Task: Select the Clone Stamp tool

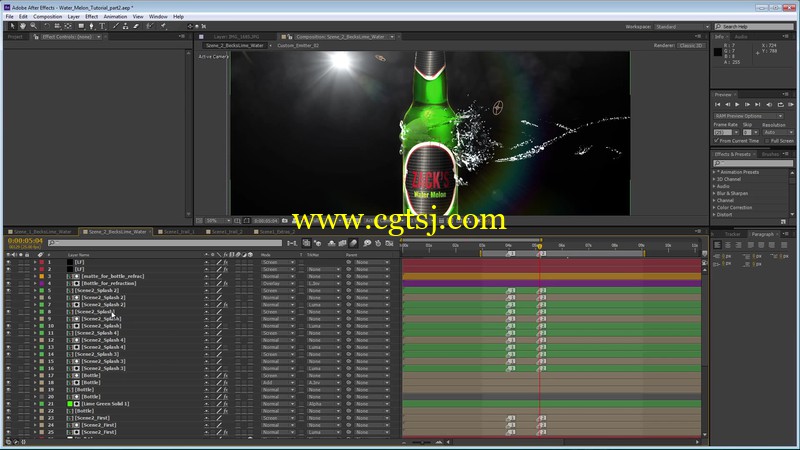Action: (x=126, y=26)
